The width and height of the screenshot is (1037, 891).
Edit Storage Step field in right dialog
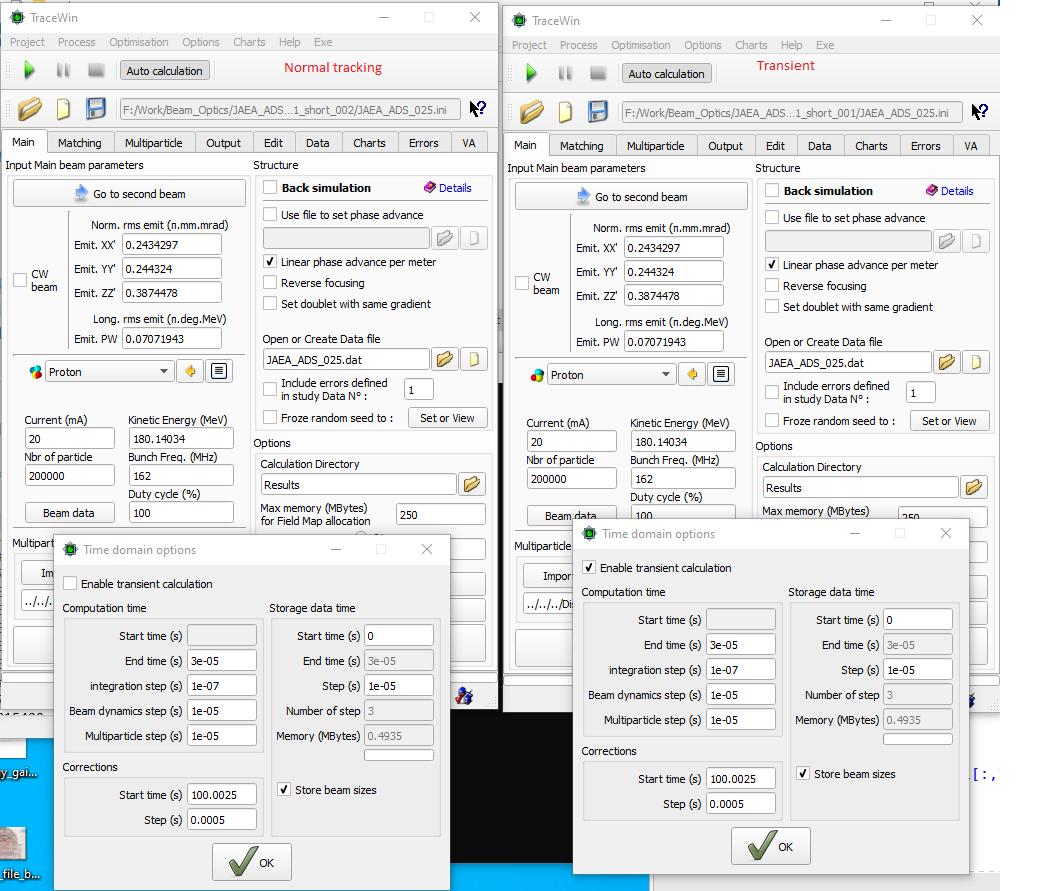[918, 670]
